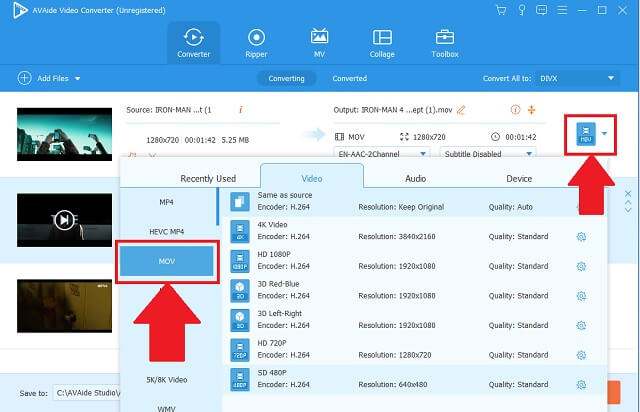Play the second video thumbnail
Image resolution: width=640 pixels, height=412 pixels.
(64, 220)
